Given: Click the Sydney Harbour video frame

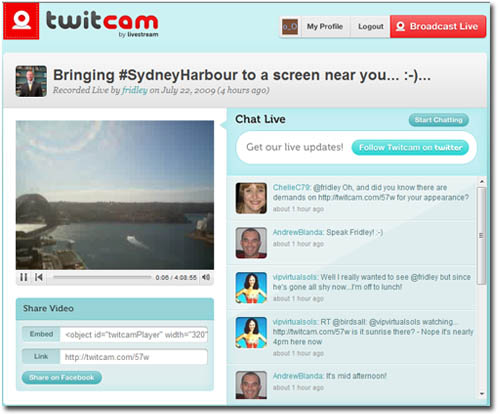Looking at the screenshot, I should (115, 195).
